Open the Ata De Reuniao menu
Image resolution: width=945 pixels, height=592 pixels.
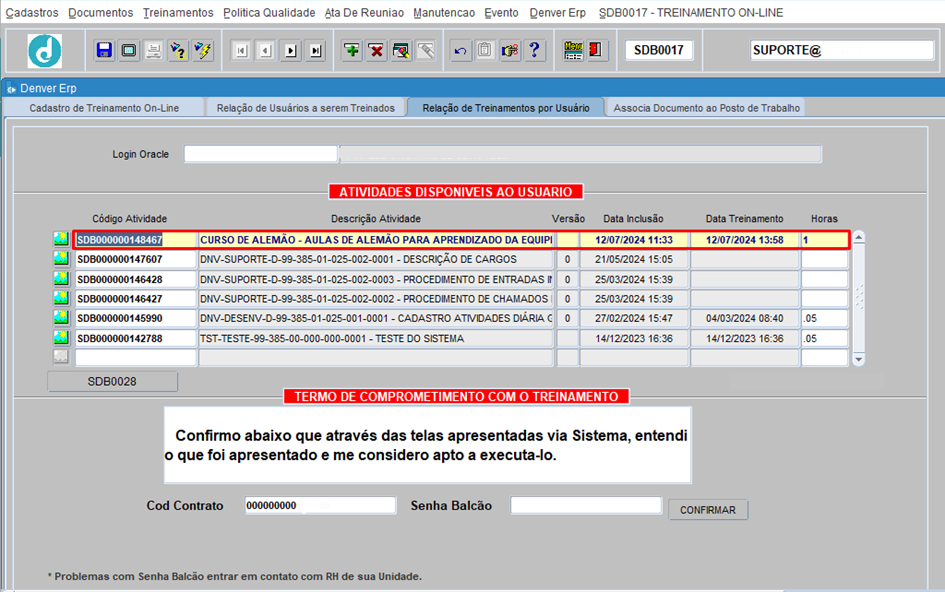[x=364, y=13]
